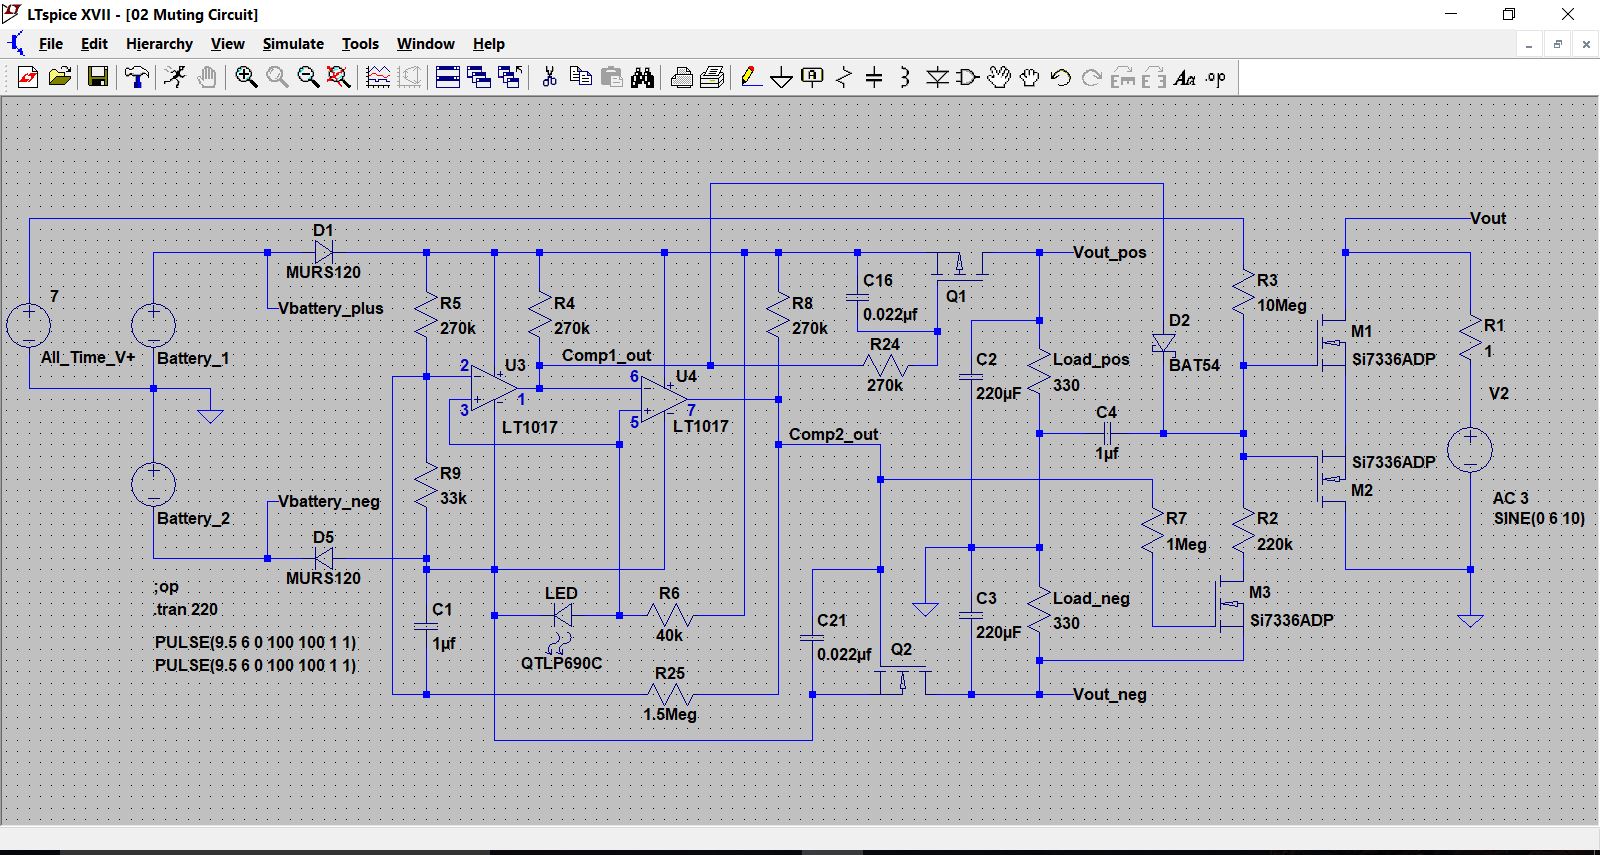Screen dimensions: 1600x855
Task: Place a diode from the toolbar
Action: [937, 77]
